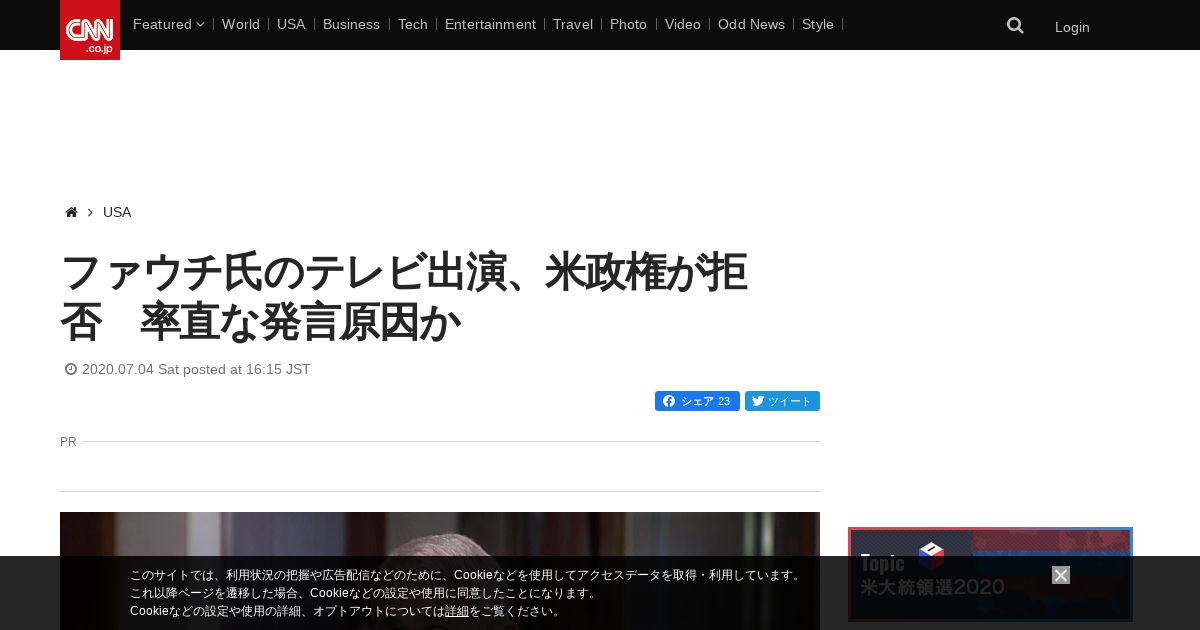The image size is (1200, 630).
Task: Select the Tech menu item
Action: [x=412, y=24]
